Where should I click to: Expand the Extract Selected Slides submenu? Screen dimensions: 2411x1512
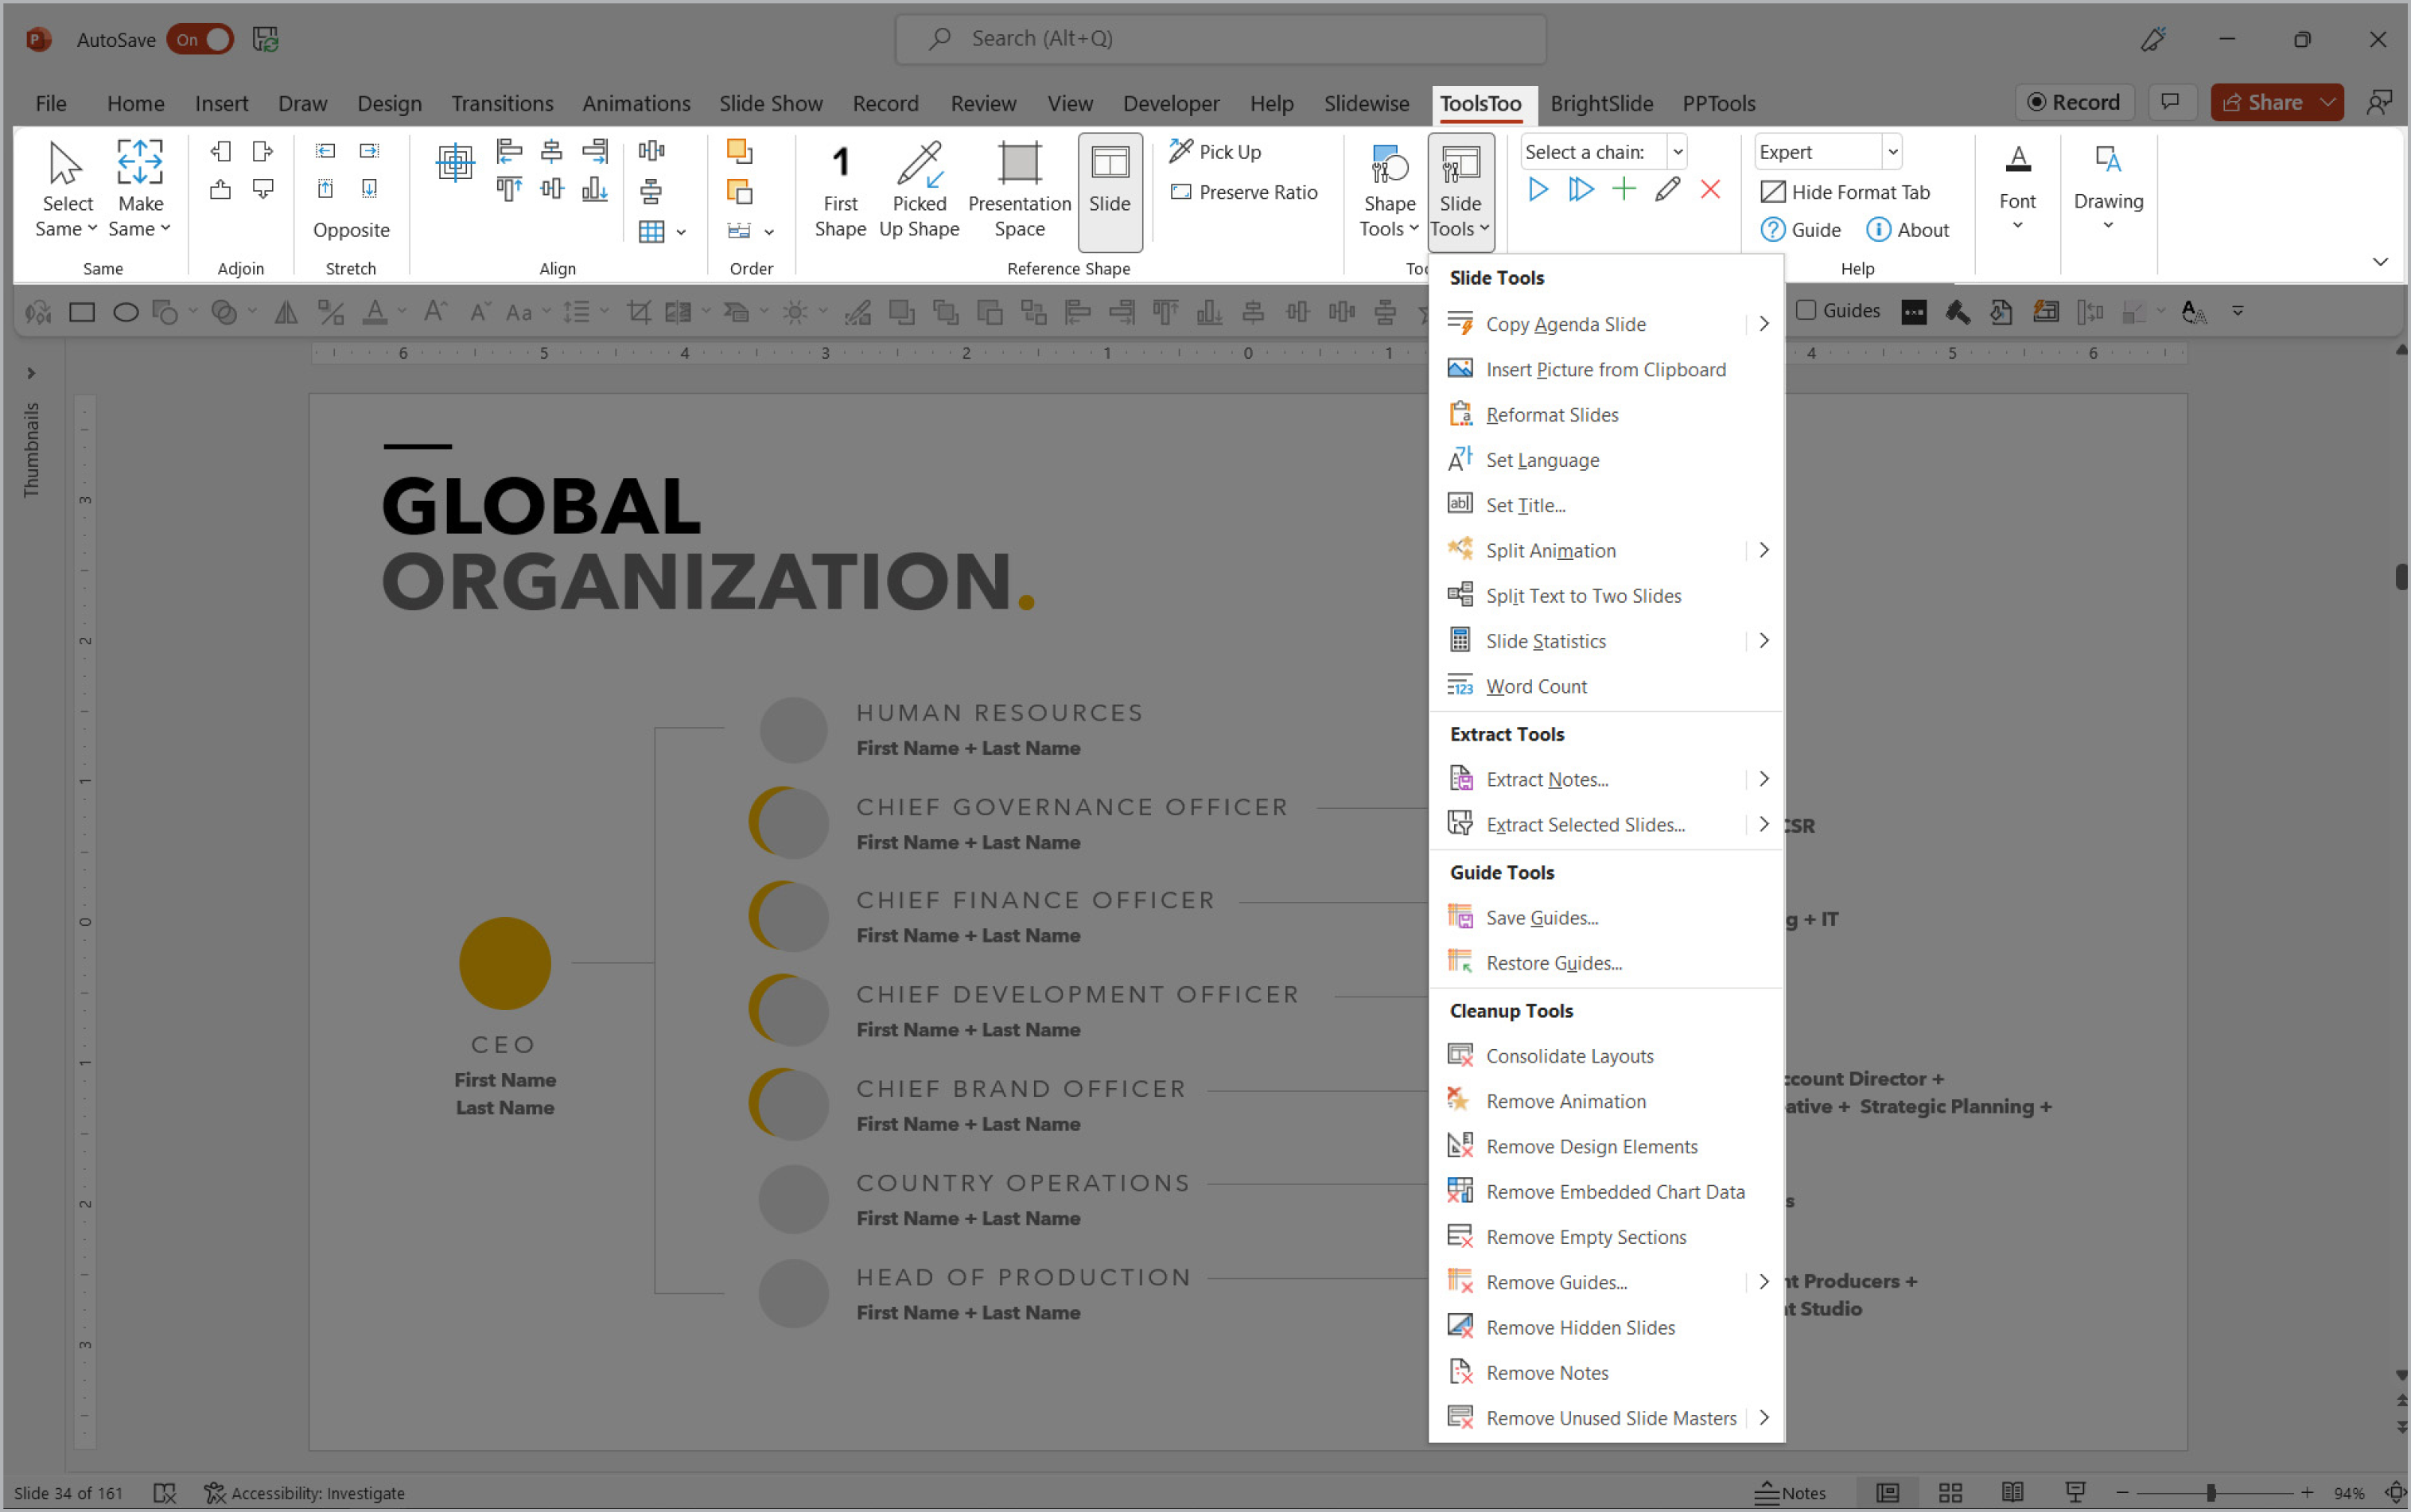1763,822
